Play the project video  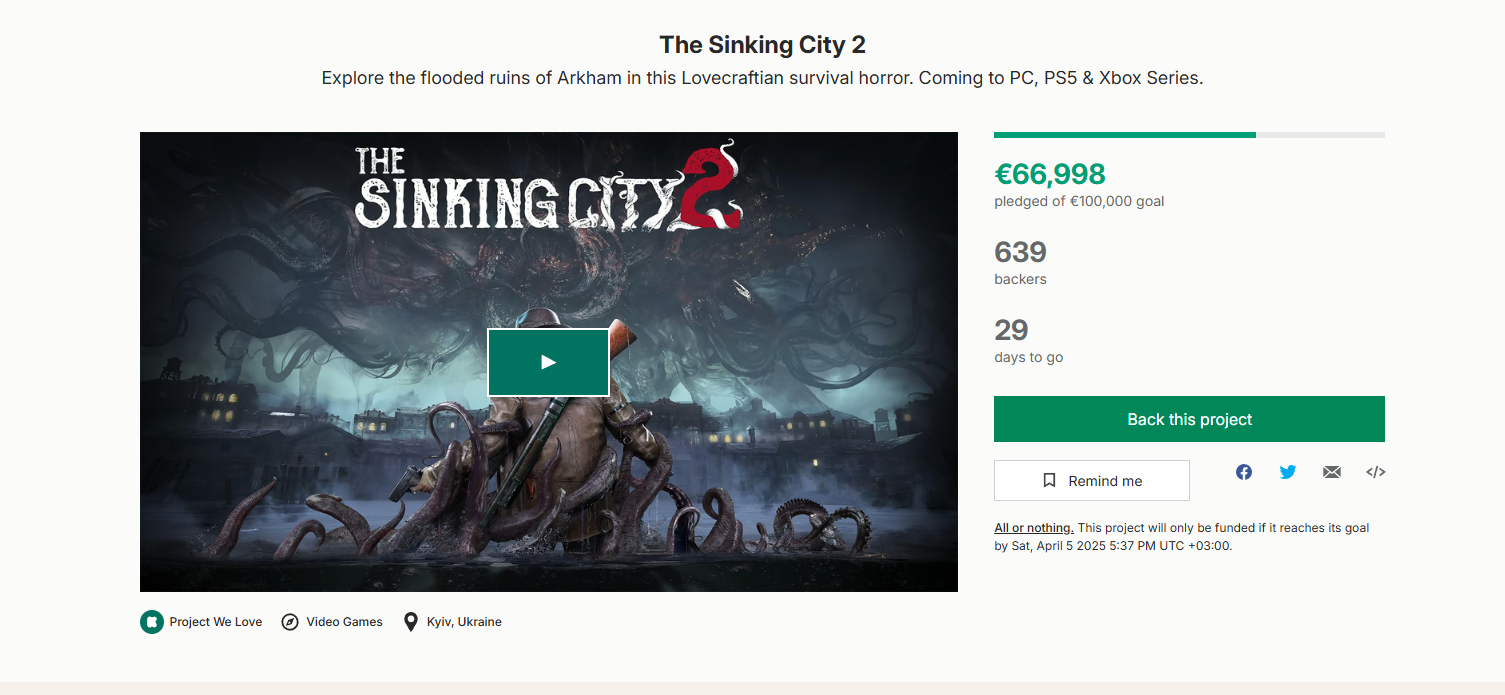[548, 362]
